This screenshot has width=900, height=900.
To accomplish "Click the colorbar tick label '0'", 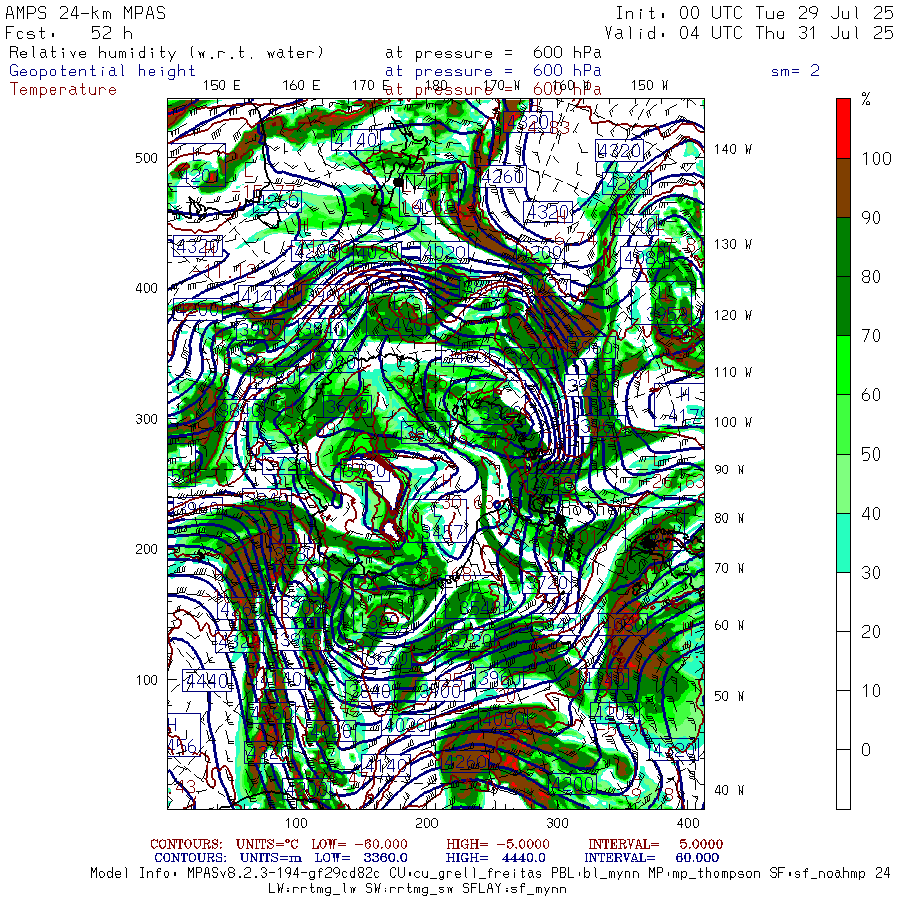I will click(866, 750).
